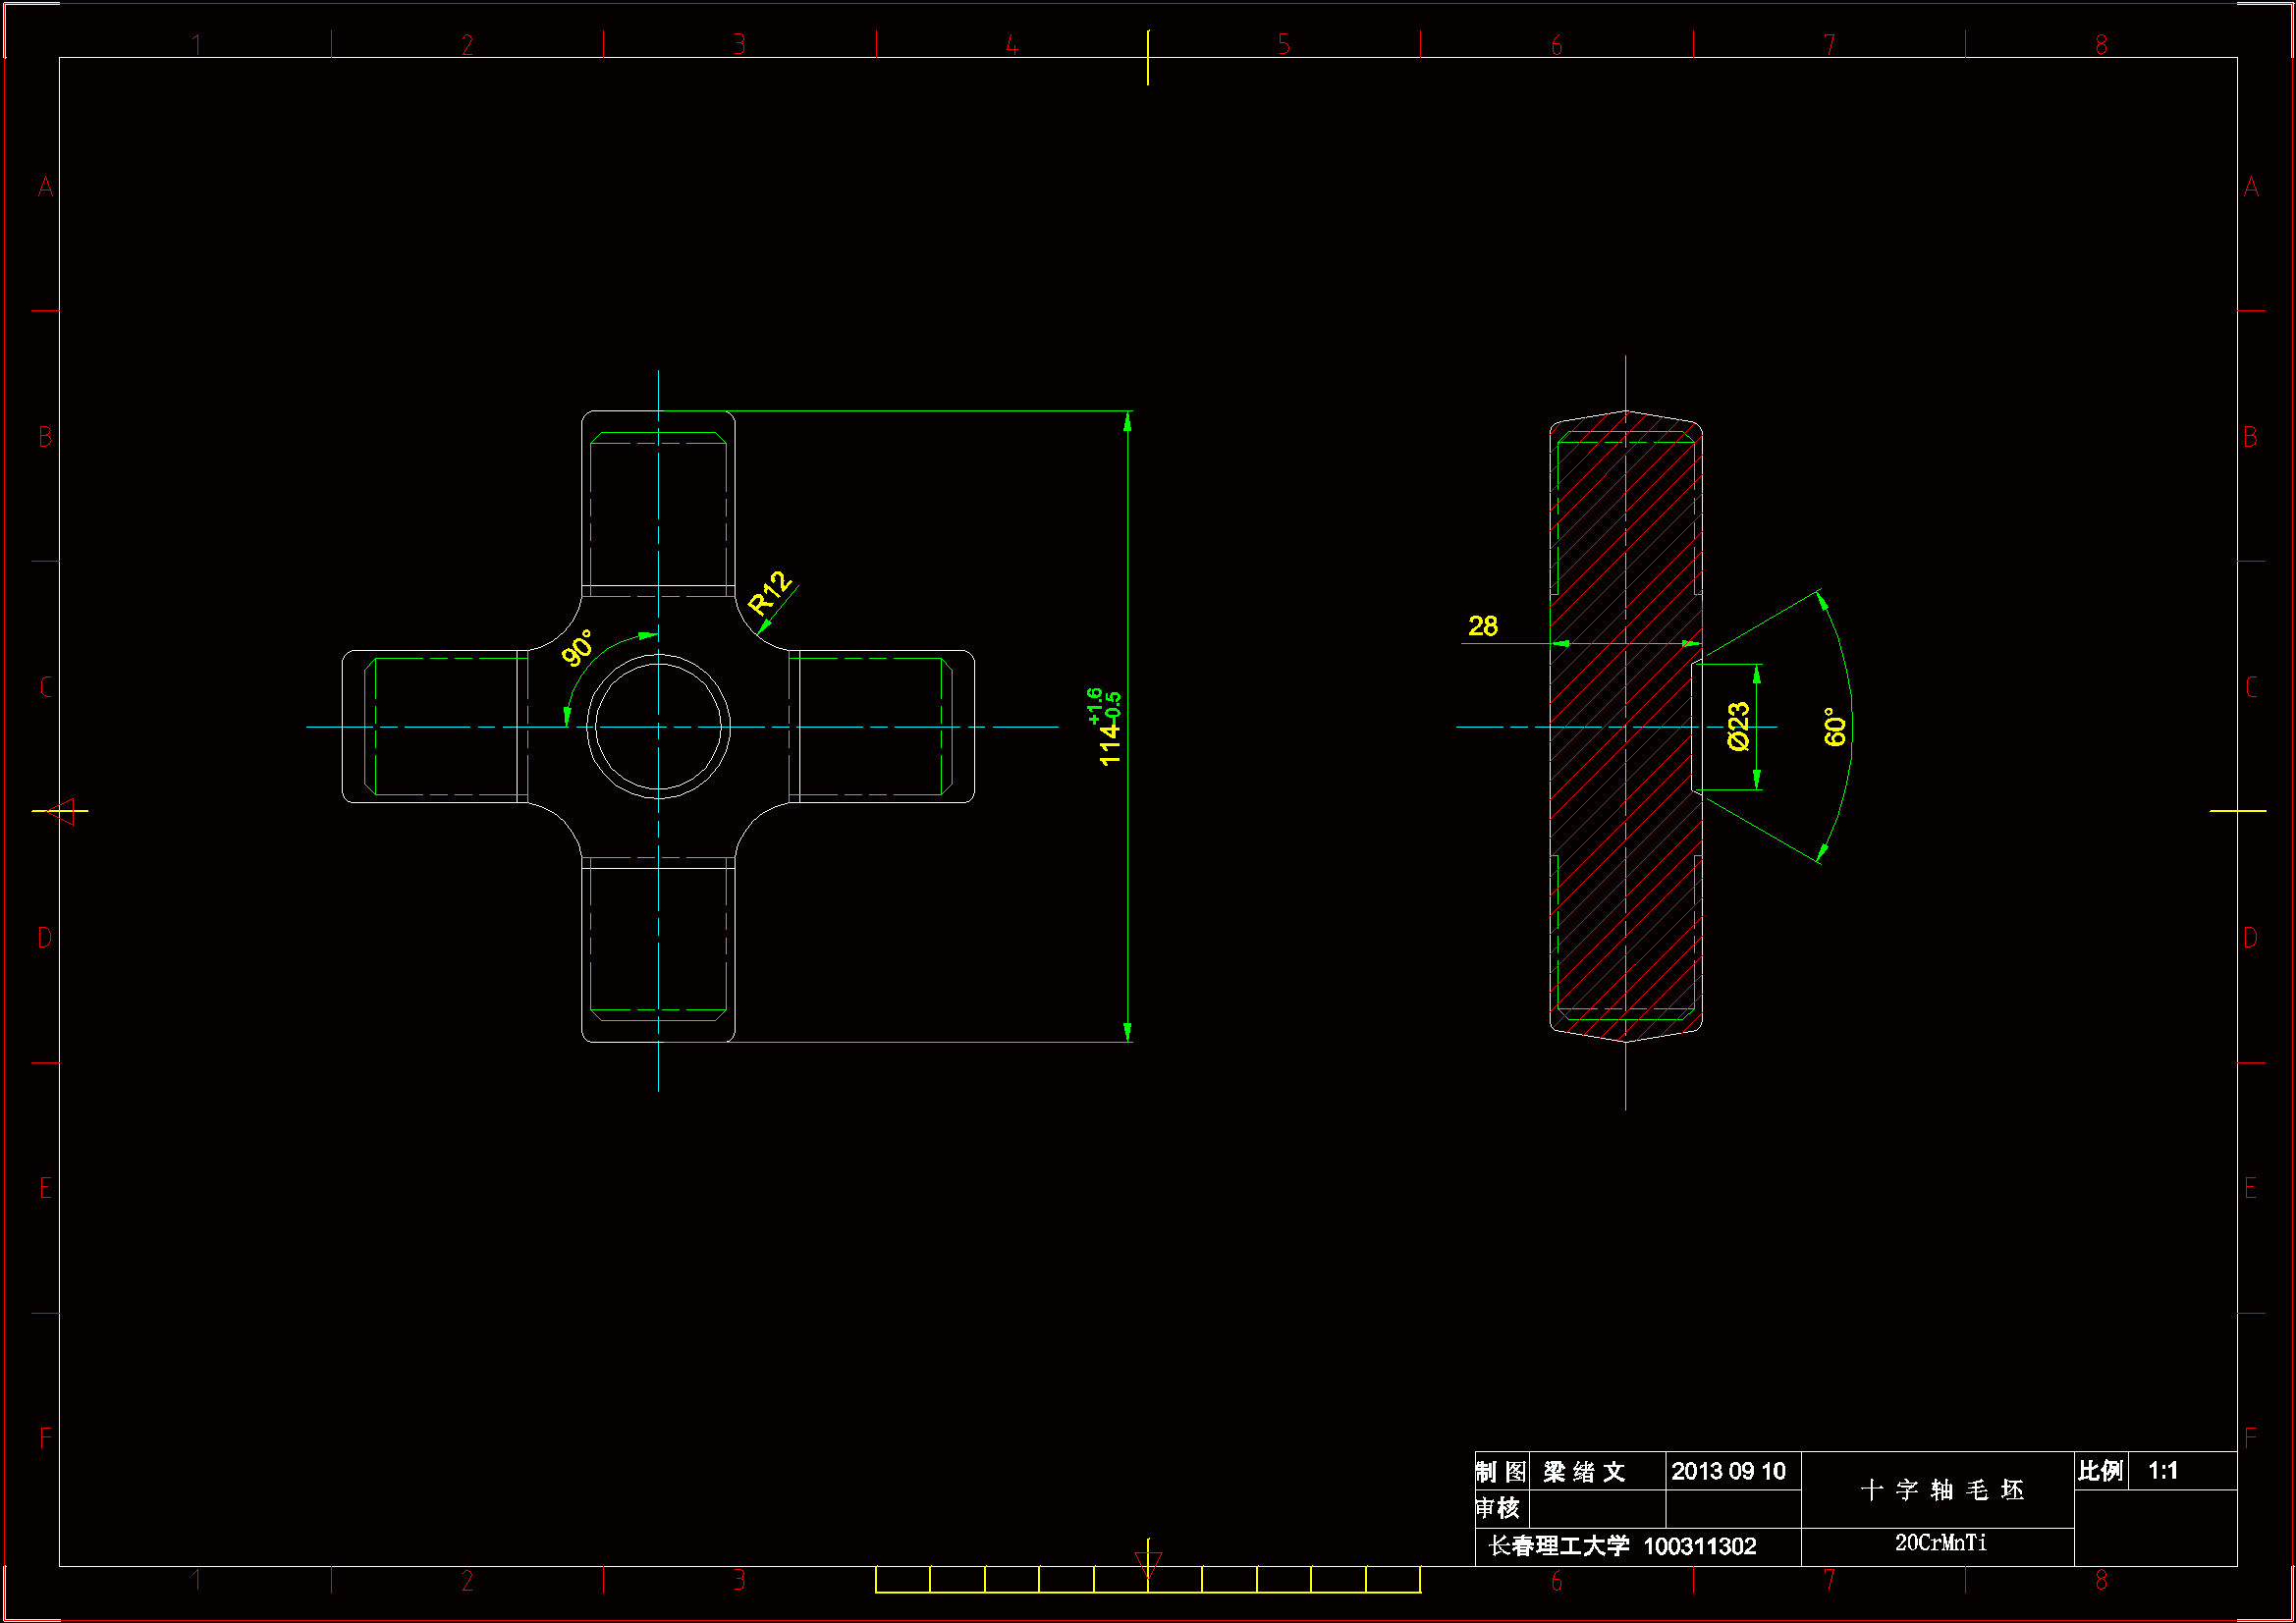Click the 十字轴毛坯 title text
The height and width of the screenshot is (1623, 2296).
1941,1490
